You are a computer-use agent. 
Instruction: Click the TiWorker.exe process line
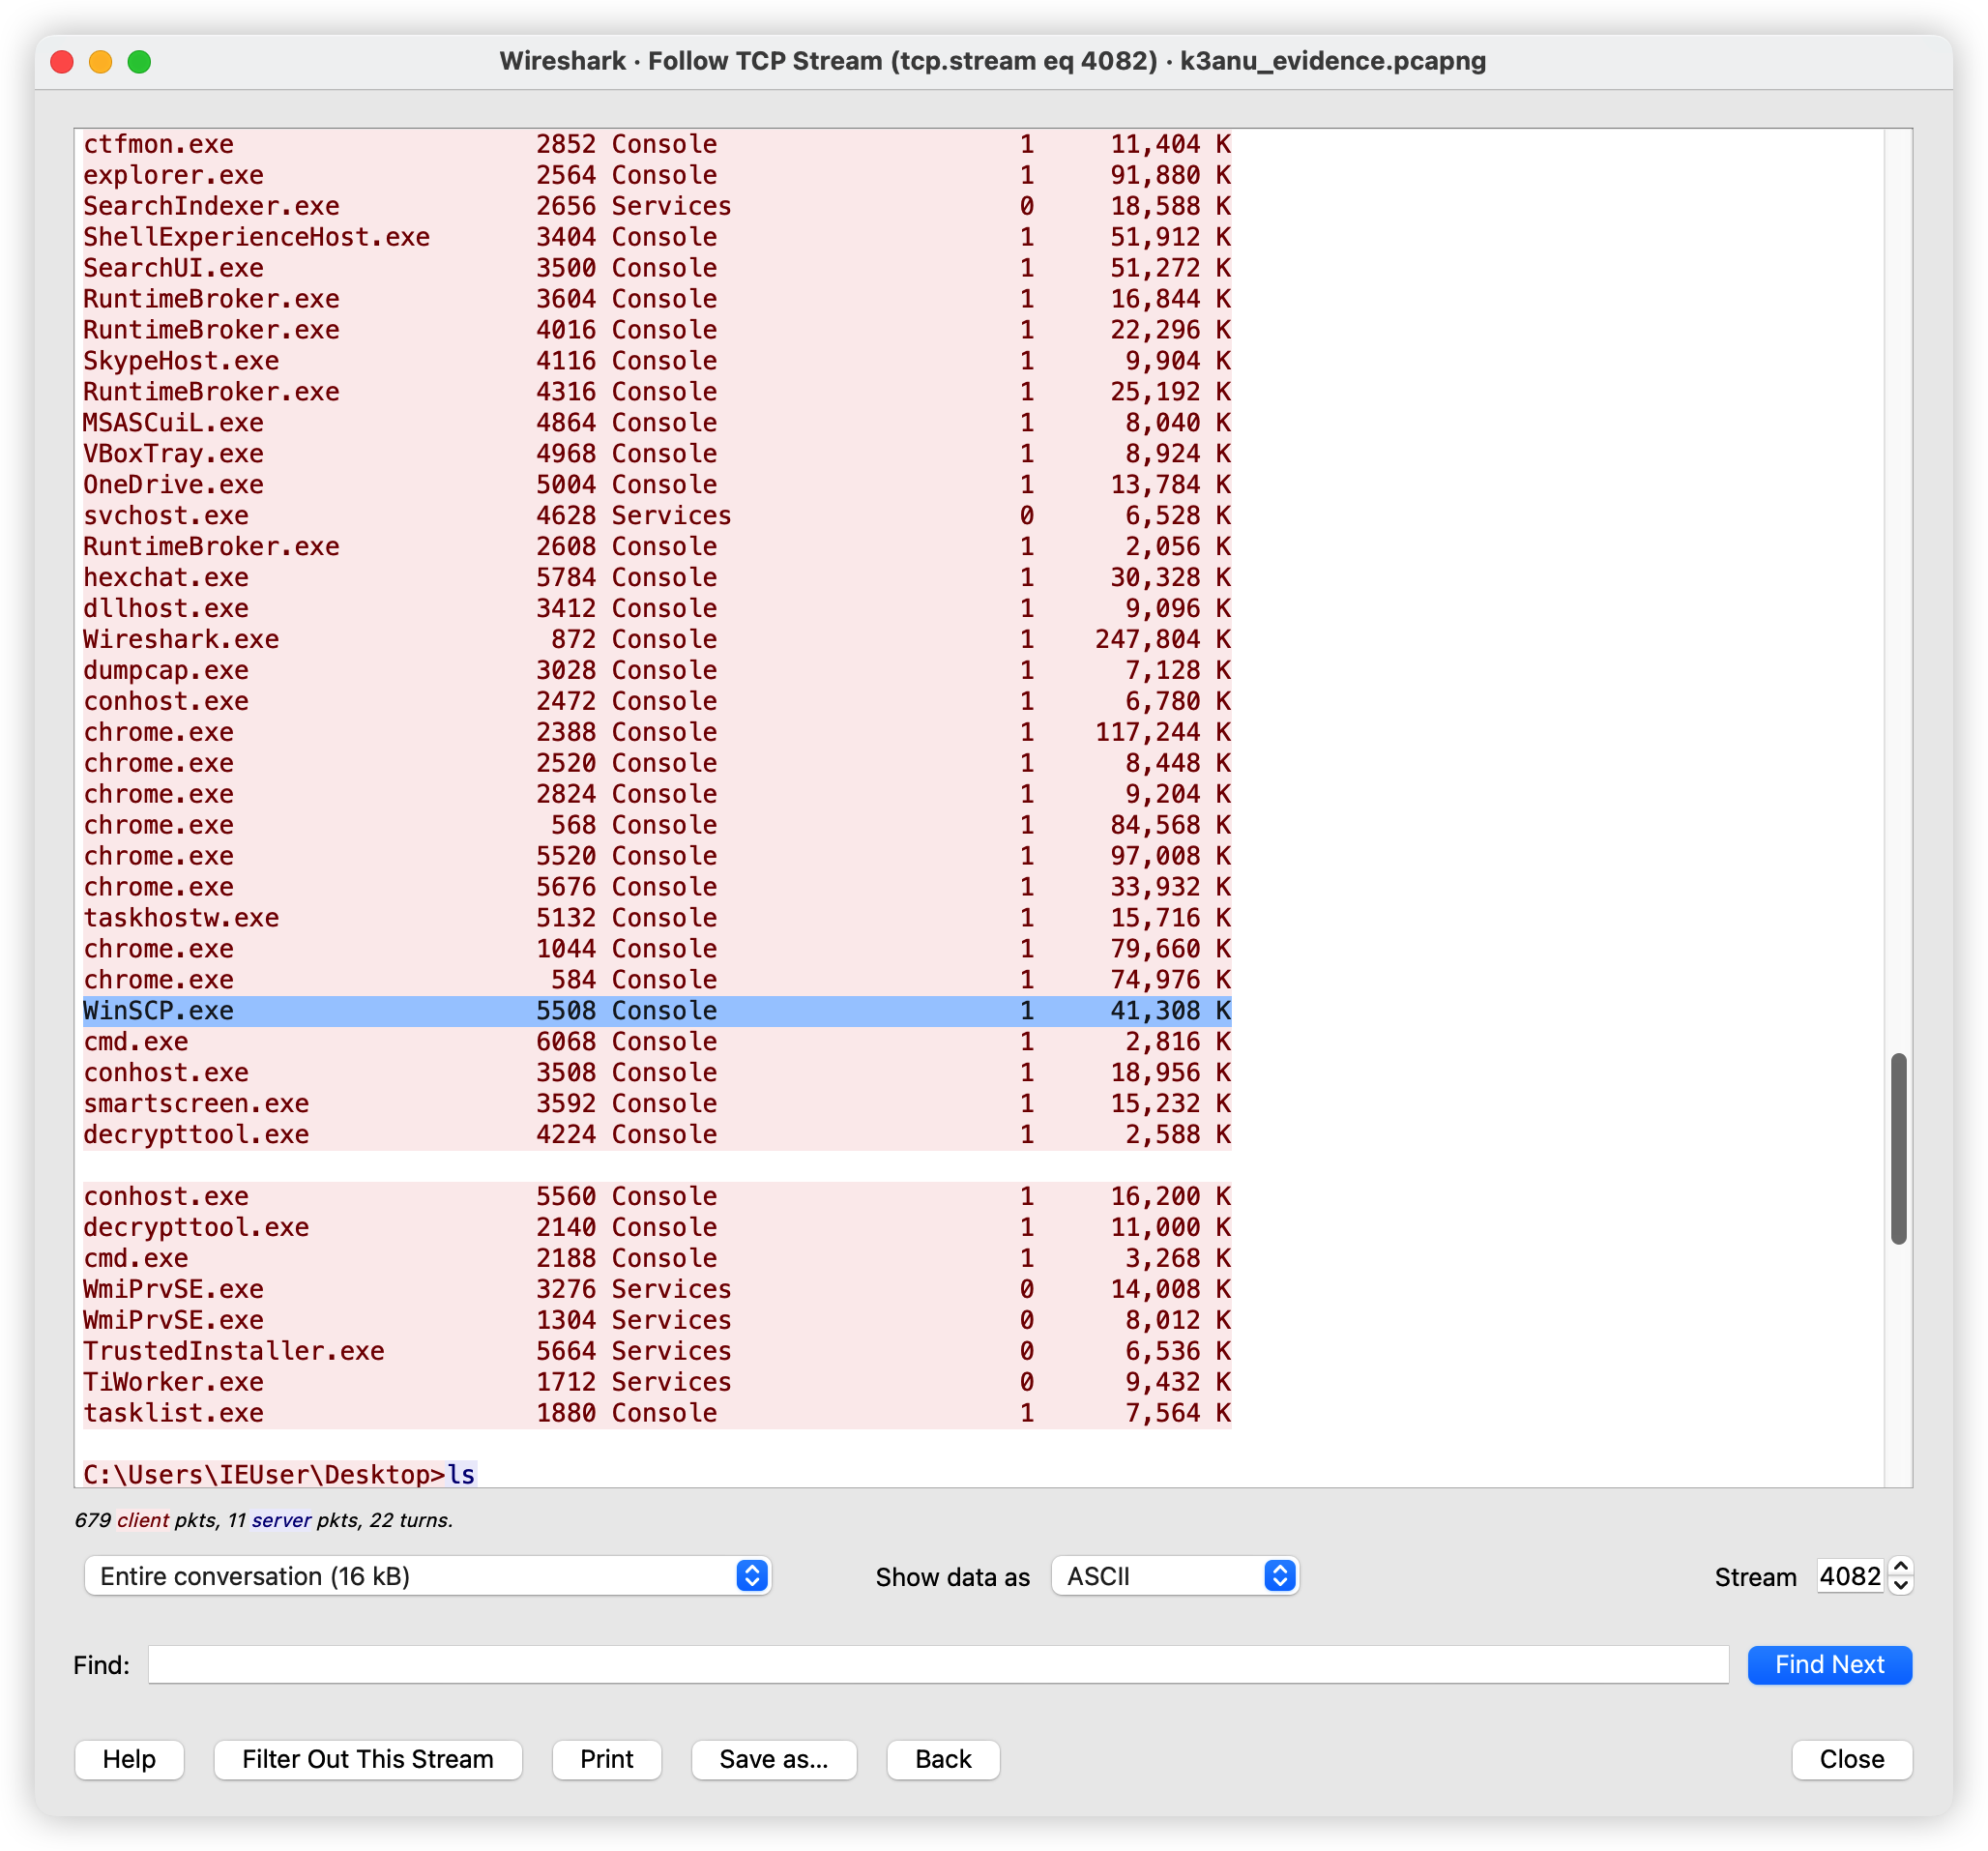(657, 1383)
